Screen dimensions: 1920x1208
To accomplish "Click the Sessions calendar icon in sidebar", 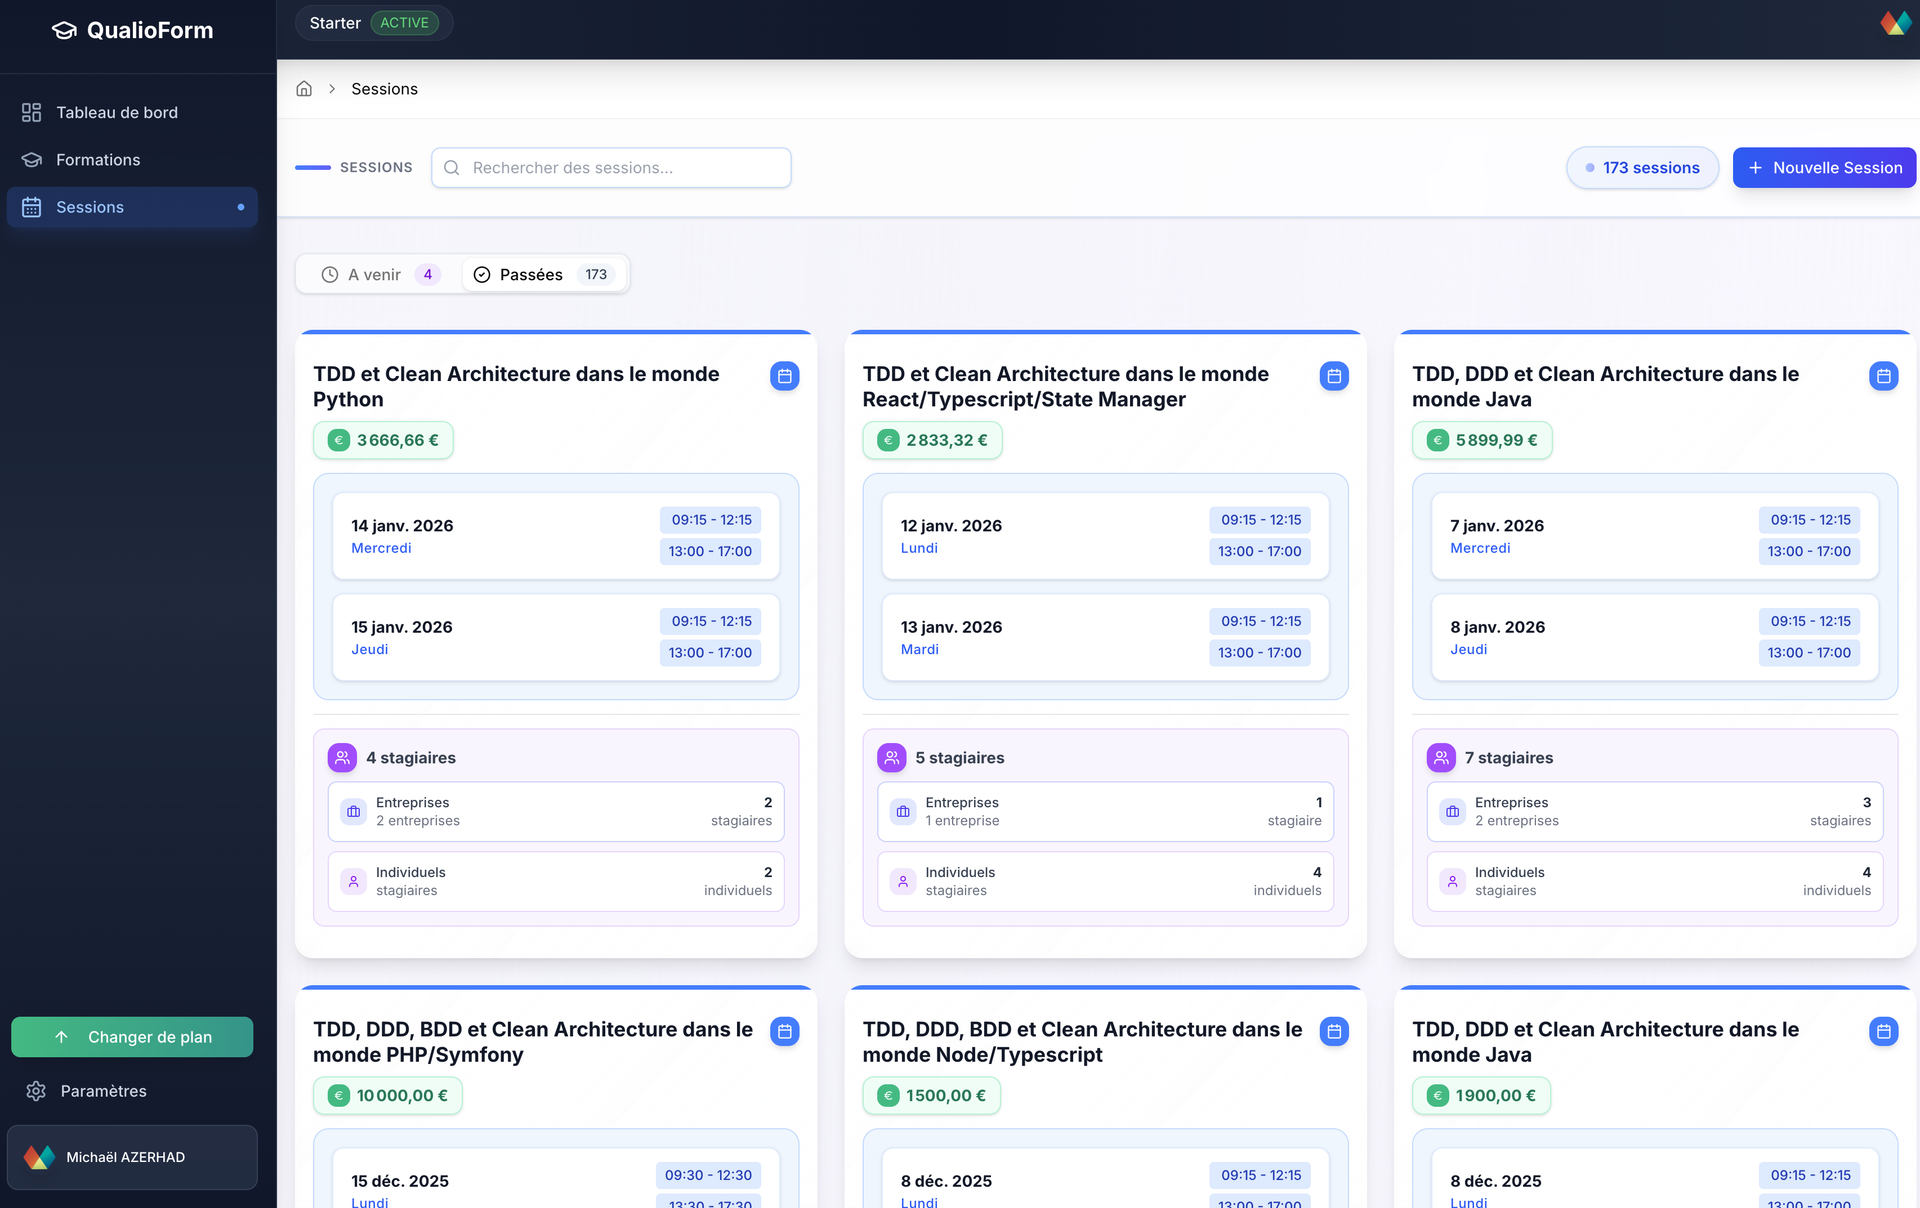I will click(x=32, y=207).
